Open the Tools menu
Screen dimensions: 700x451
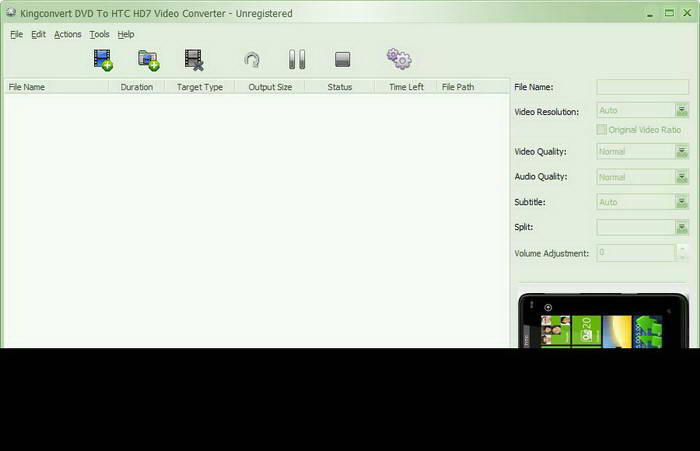click(99, 34)
